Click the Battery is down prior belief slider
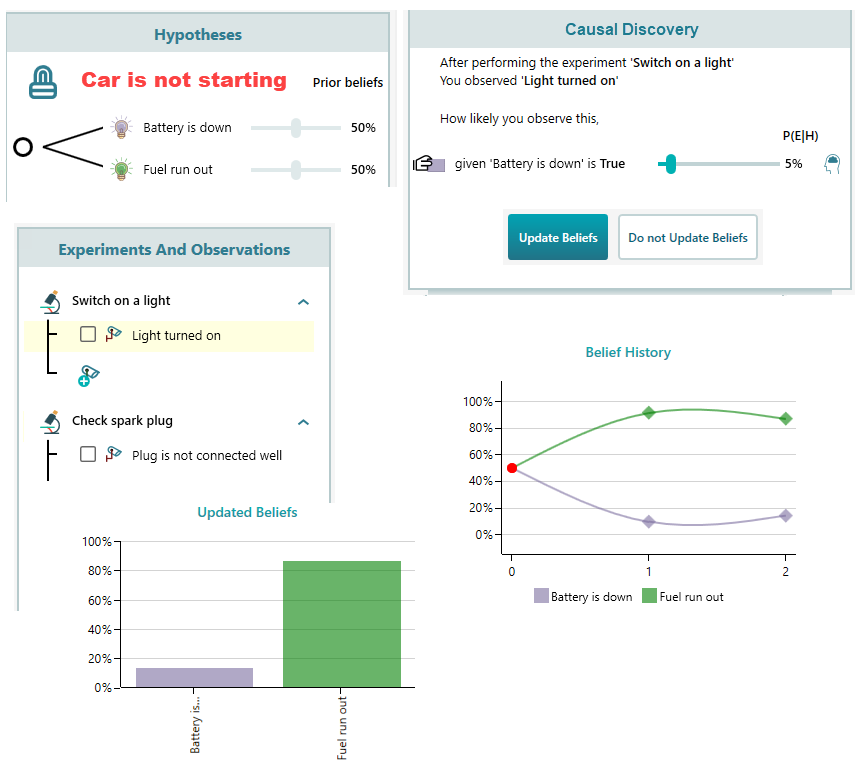 (295, 128)
